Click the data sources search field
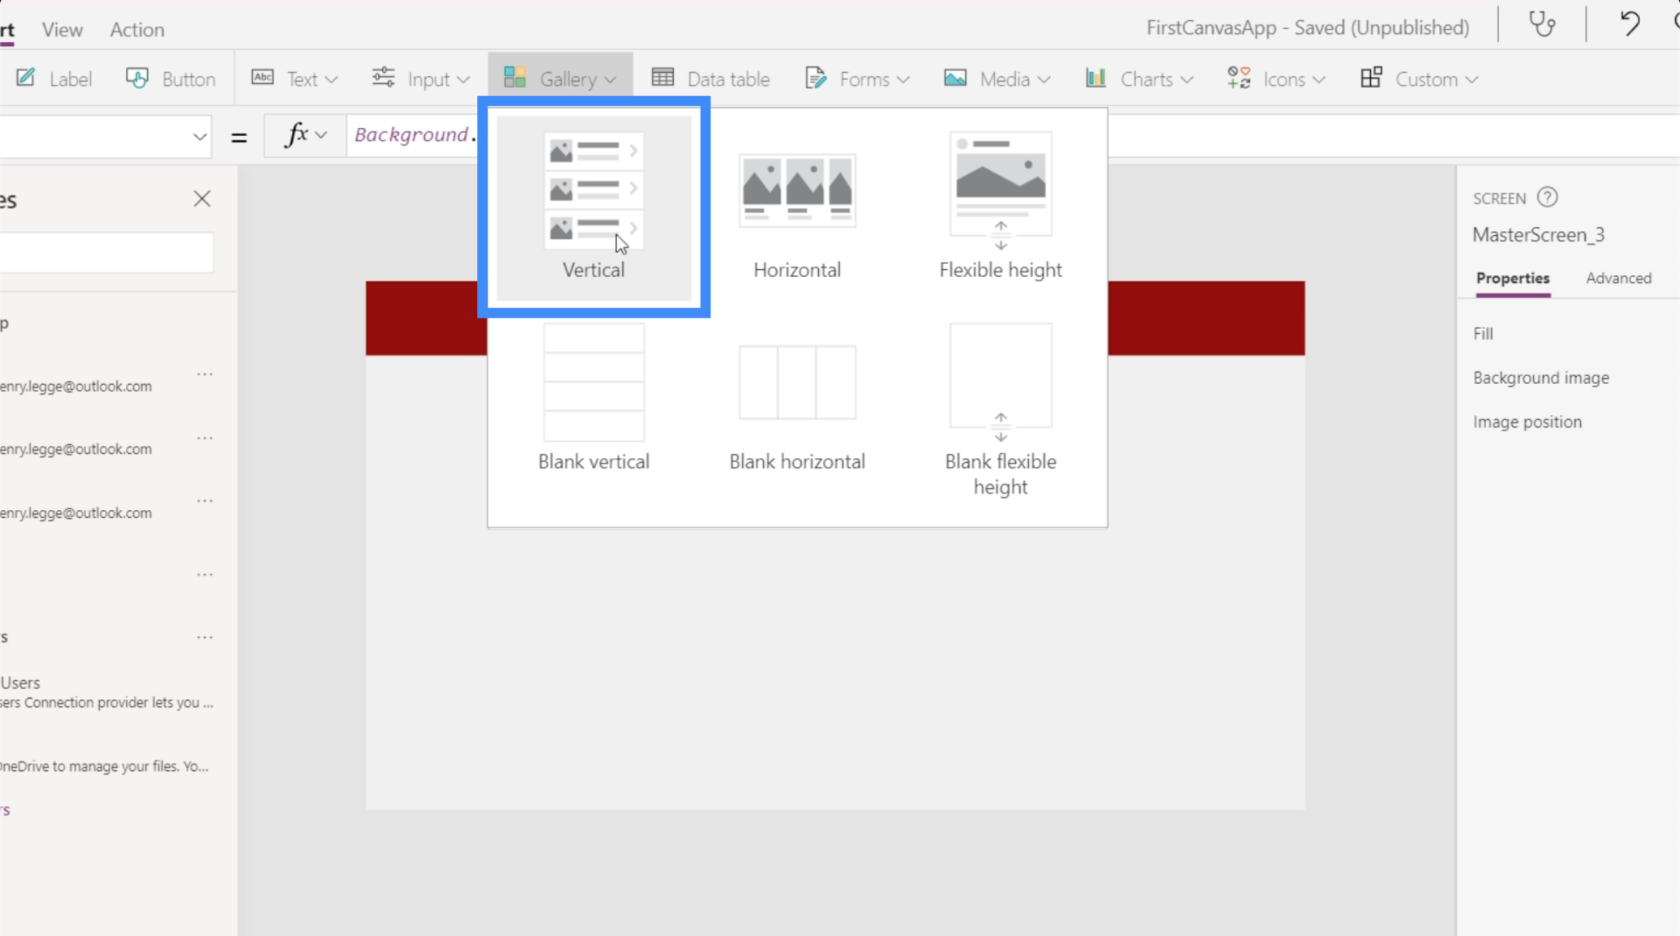The width and height of the screenshot is (1680, 936). coord(106,253)
